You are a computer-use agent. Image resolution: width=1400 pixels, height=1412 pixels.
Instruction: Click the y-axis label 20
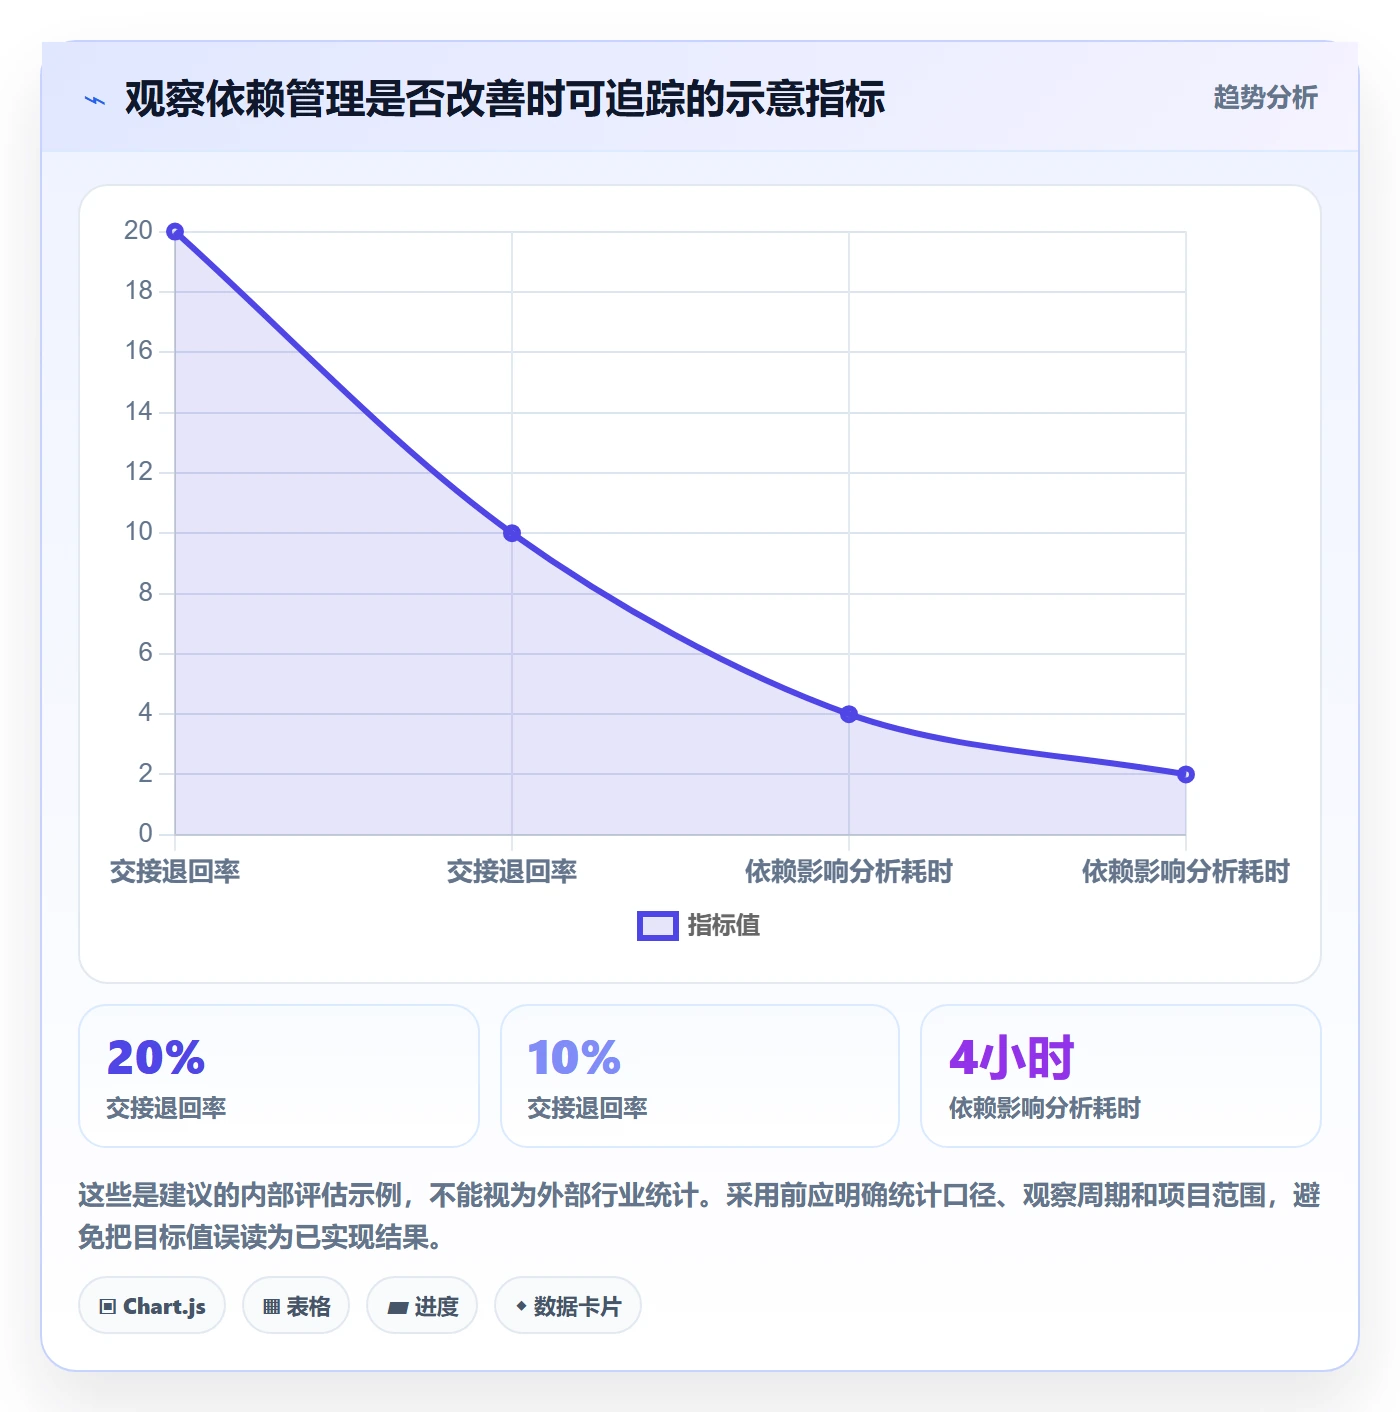click(138, 230)
